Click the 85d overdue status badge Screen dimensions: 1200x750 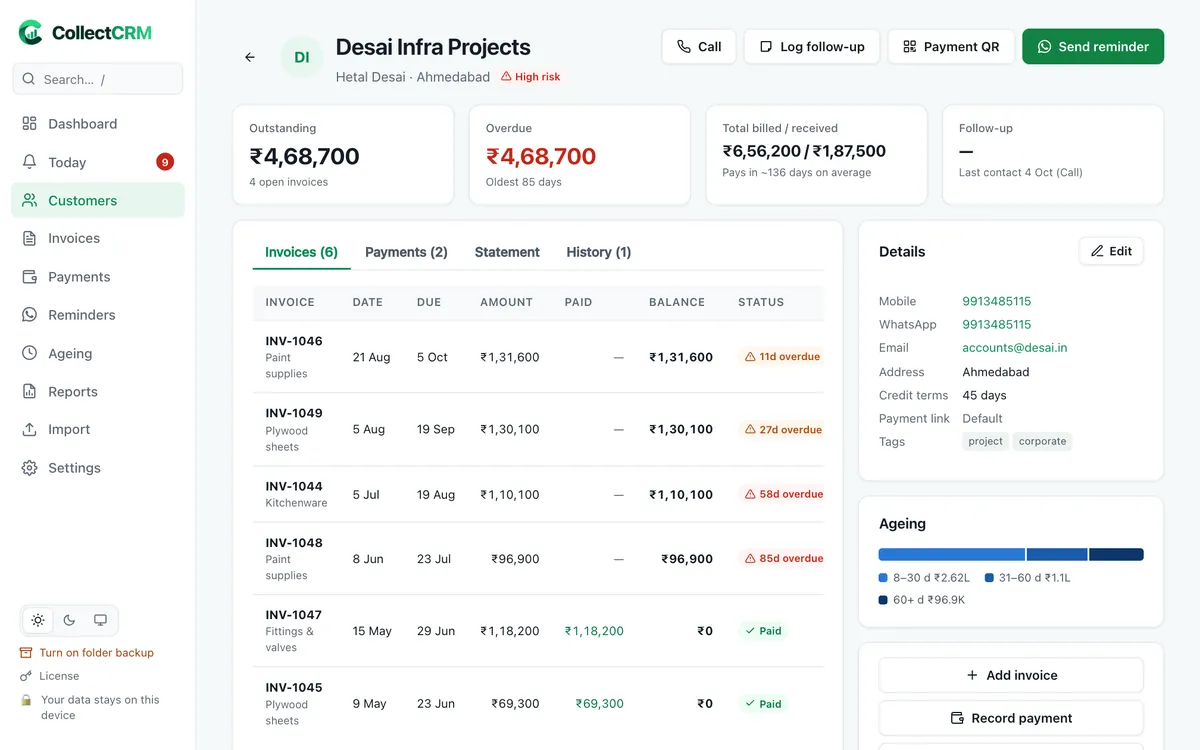pos(782,559)
